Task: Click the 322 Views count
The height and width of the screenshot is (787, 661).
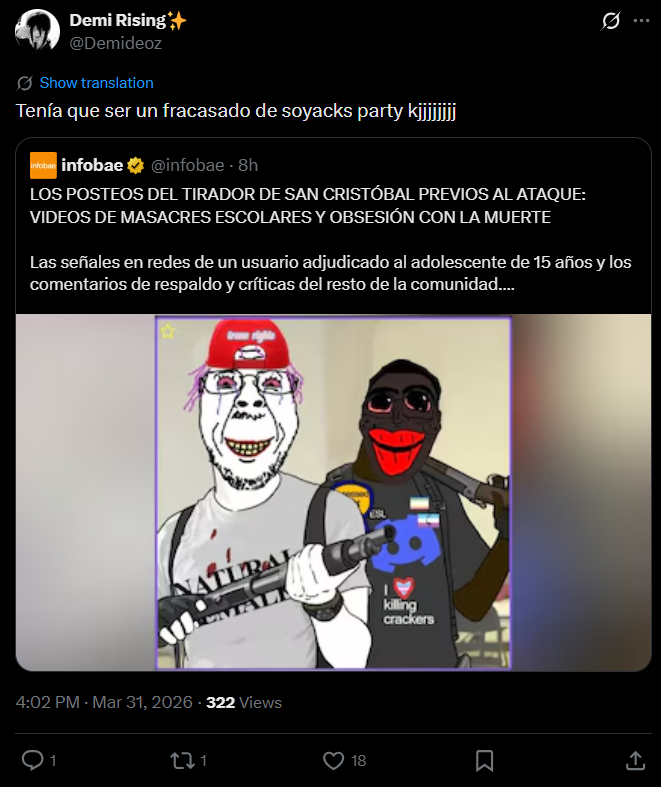Action: click(243, 702)
